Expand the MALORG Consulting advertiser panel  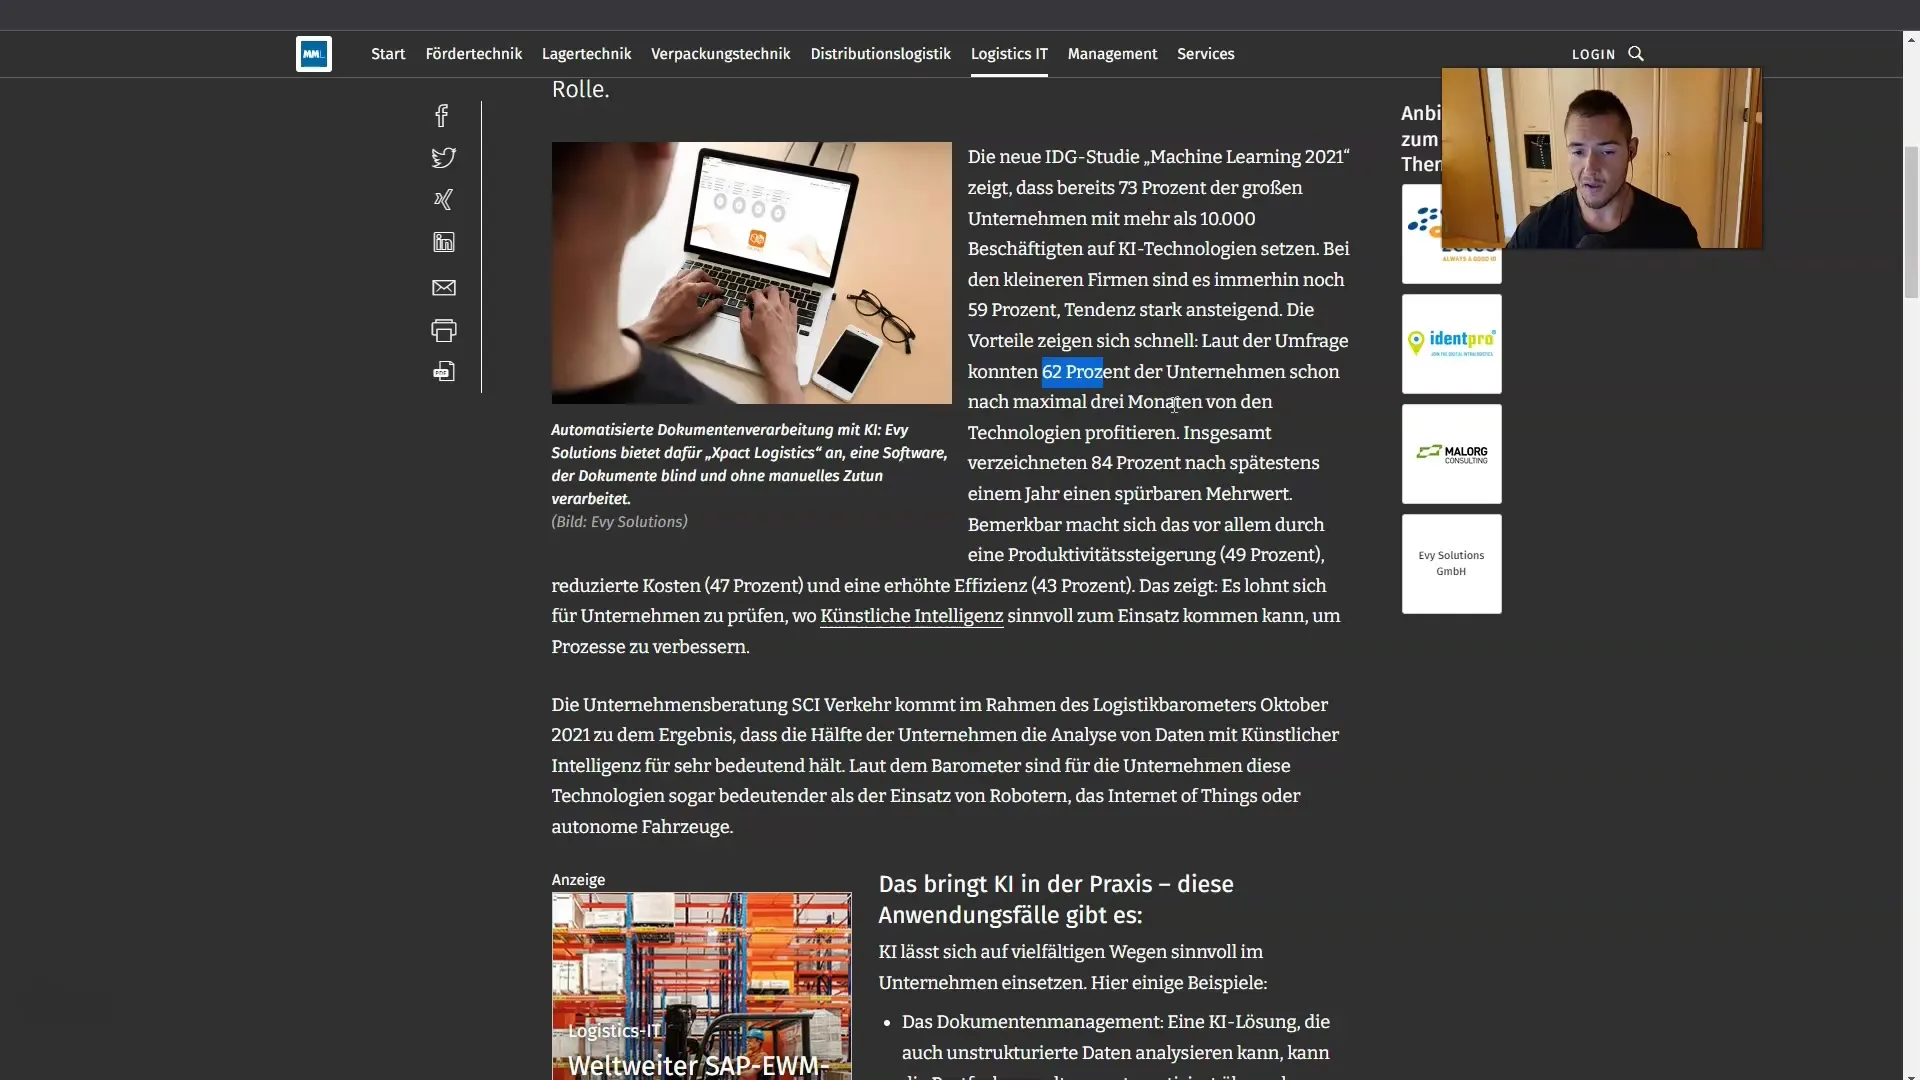click(1451, 452)
